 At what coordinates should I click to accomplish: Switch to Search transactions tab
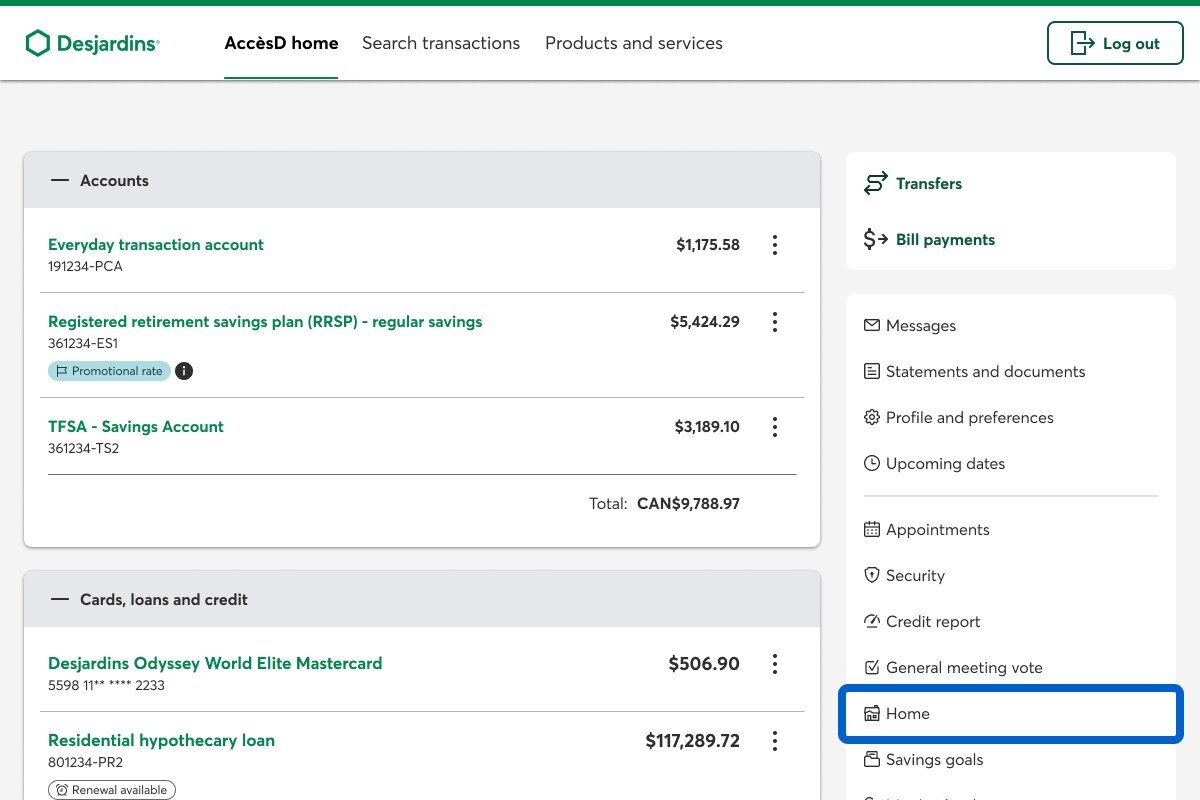441,43
